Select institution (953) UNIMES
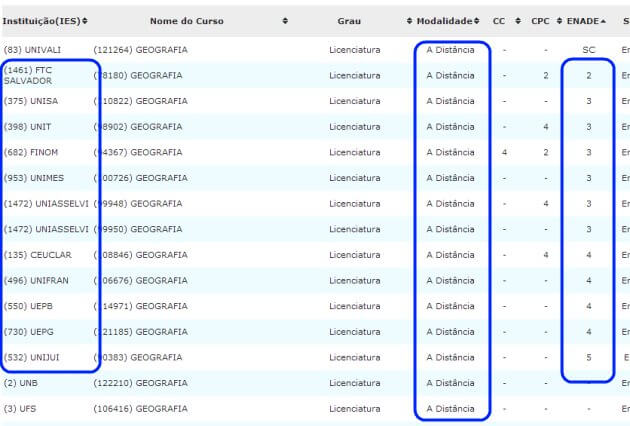The image size is (630, 426). click(x=34, y=178)
